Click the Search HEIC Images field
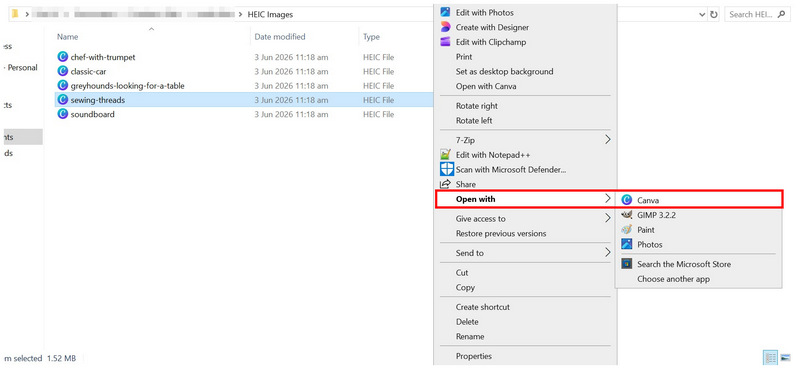800x369 pixels. click(757, 14)
